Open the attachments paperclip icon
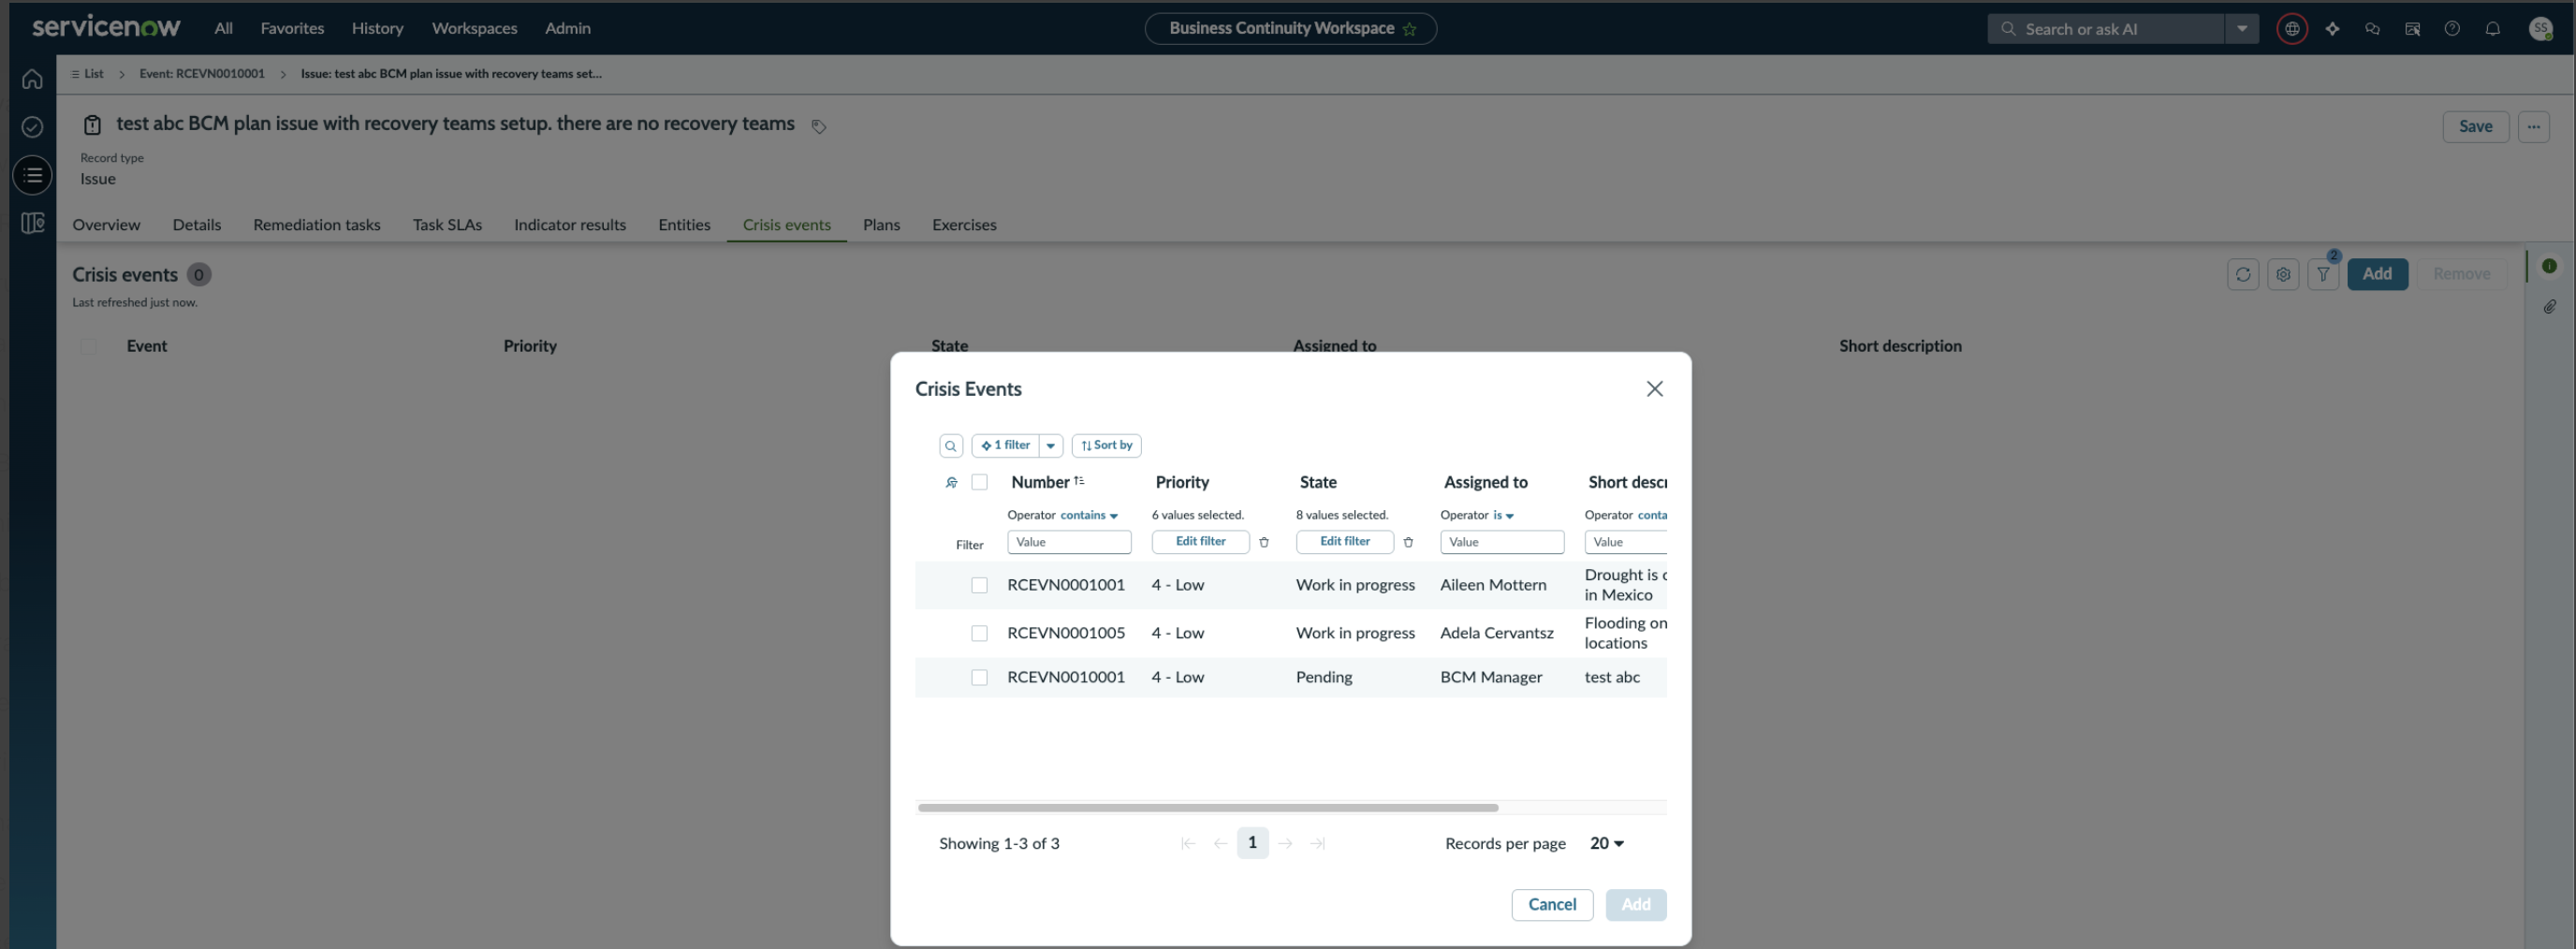2576x949 pixels. click(2550, 307)
